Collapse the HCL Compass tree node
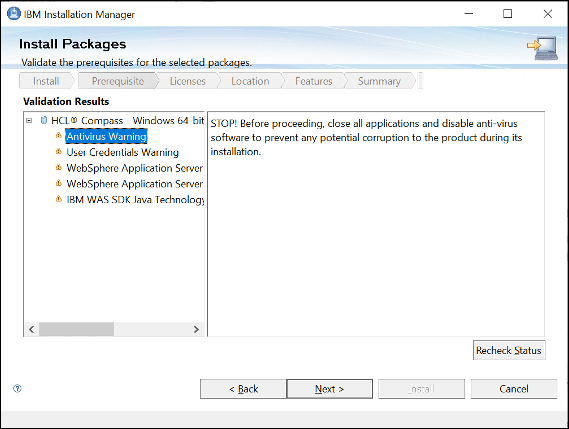569x429 pixels. [29, 120]
